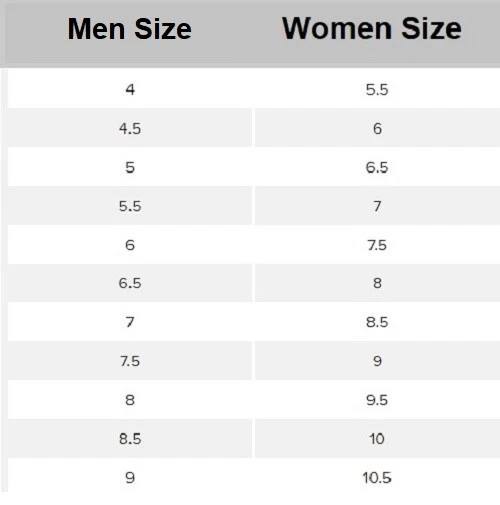Screen dimensions: 500x505
Task: Click the men size 4.5 cell
Action: pos(130,128)
